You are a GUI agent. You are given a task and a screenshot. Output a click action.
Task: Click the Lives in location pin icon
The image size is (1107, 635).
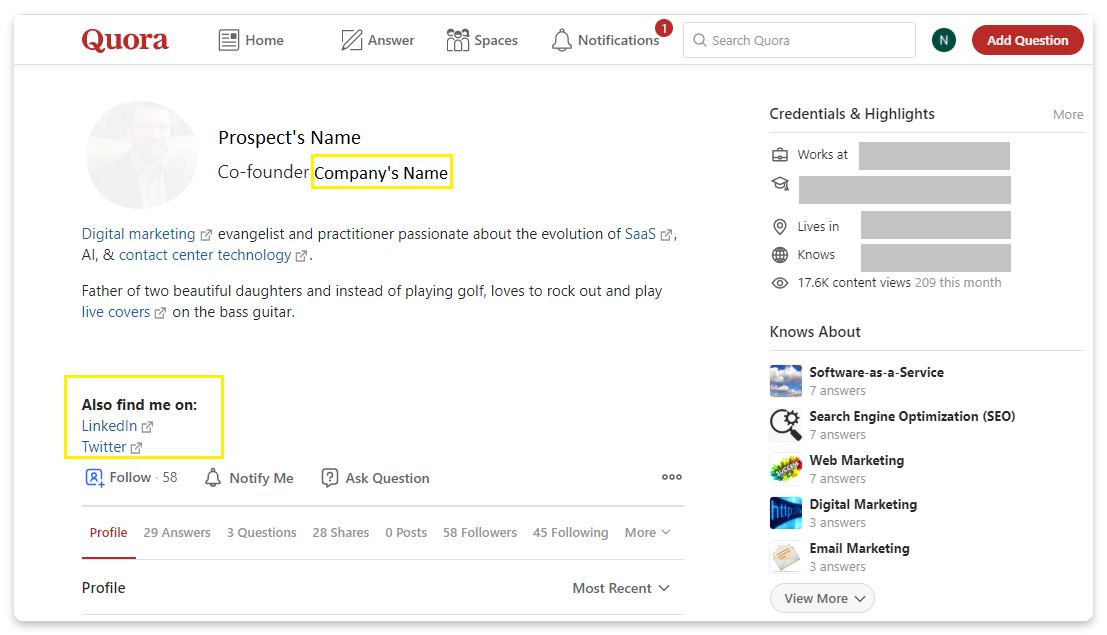coord(779,227)
